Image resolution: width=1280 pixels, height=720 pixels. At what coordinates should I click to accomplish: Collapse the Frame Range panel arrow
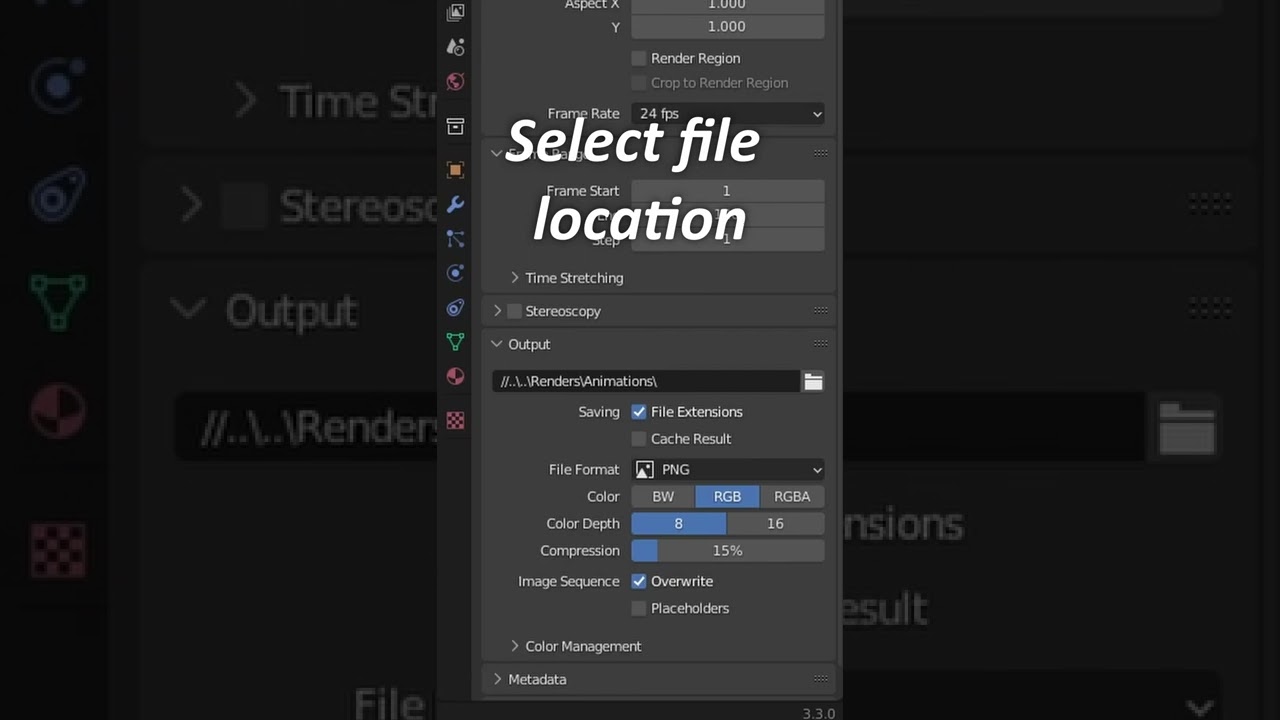click(497, 154)
